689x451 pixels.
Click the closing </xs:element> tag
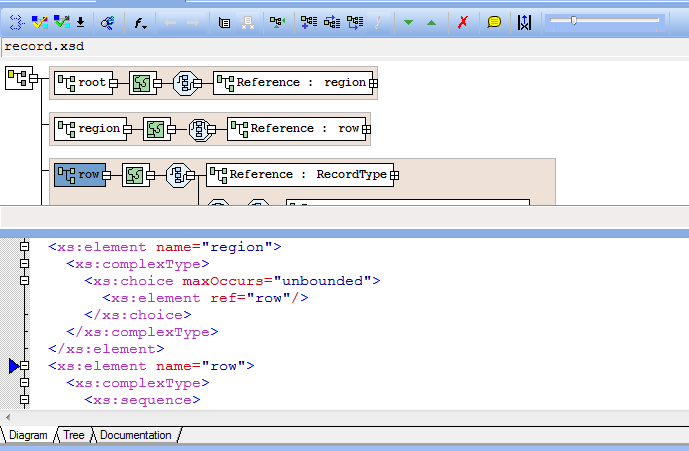(x=106, y=349)
